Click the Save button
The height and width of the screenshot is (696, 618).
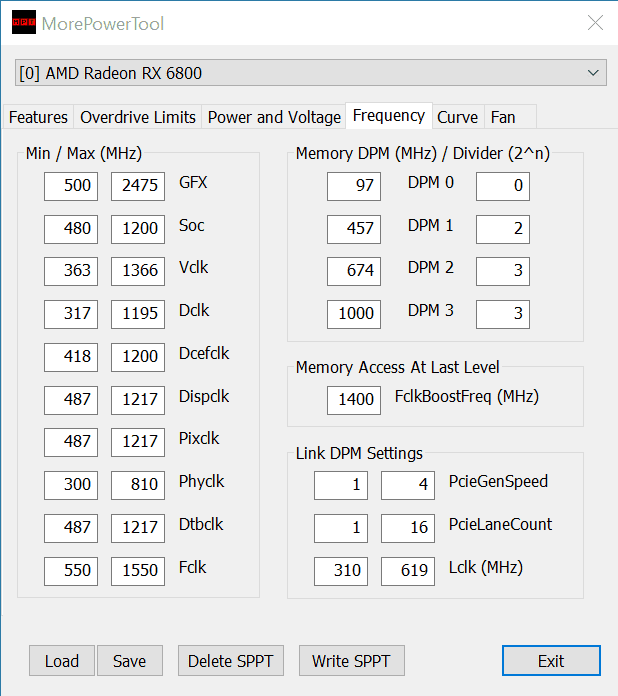[130, 660]
